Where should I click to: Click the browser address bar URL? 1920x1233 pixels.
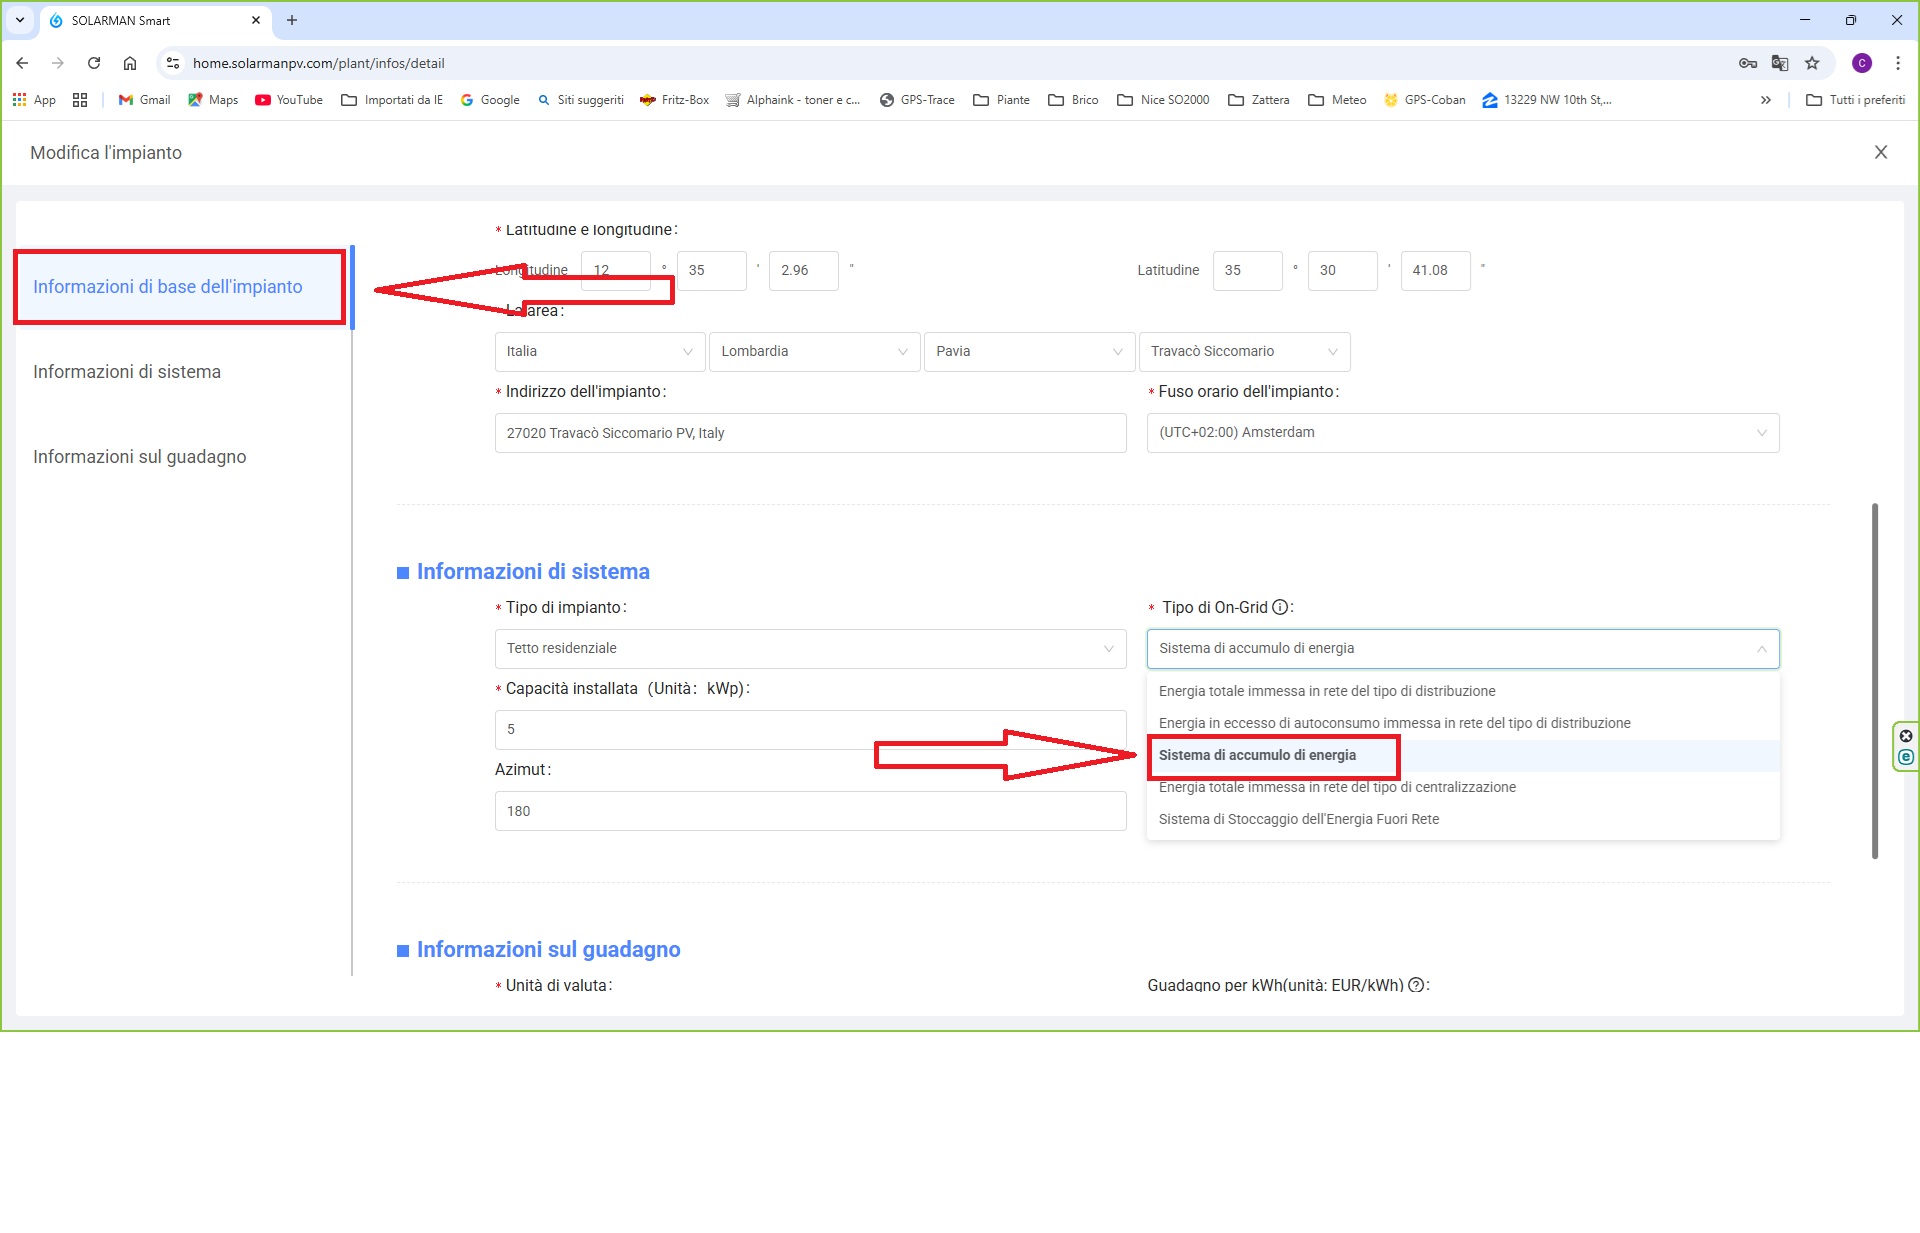click(x=319, y=63)
